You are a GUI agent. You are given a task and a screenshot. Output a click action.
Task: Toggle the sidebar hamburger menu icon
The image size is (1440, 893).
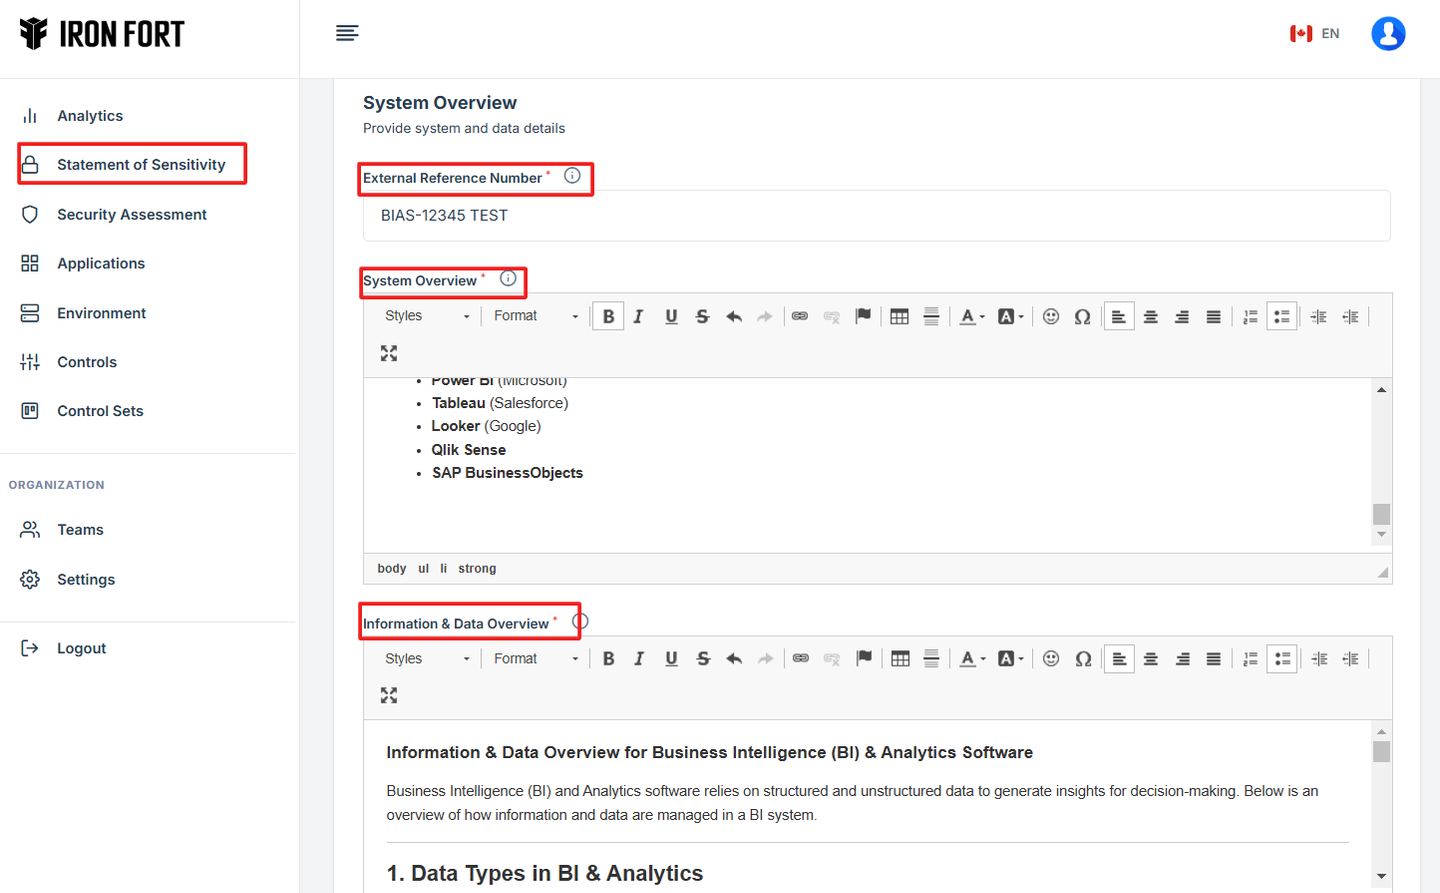(x=347, y=33)
